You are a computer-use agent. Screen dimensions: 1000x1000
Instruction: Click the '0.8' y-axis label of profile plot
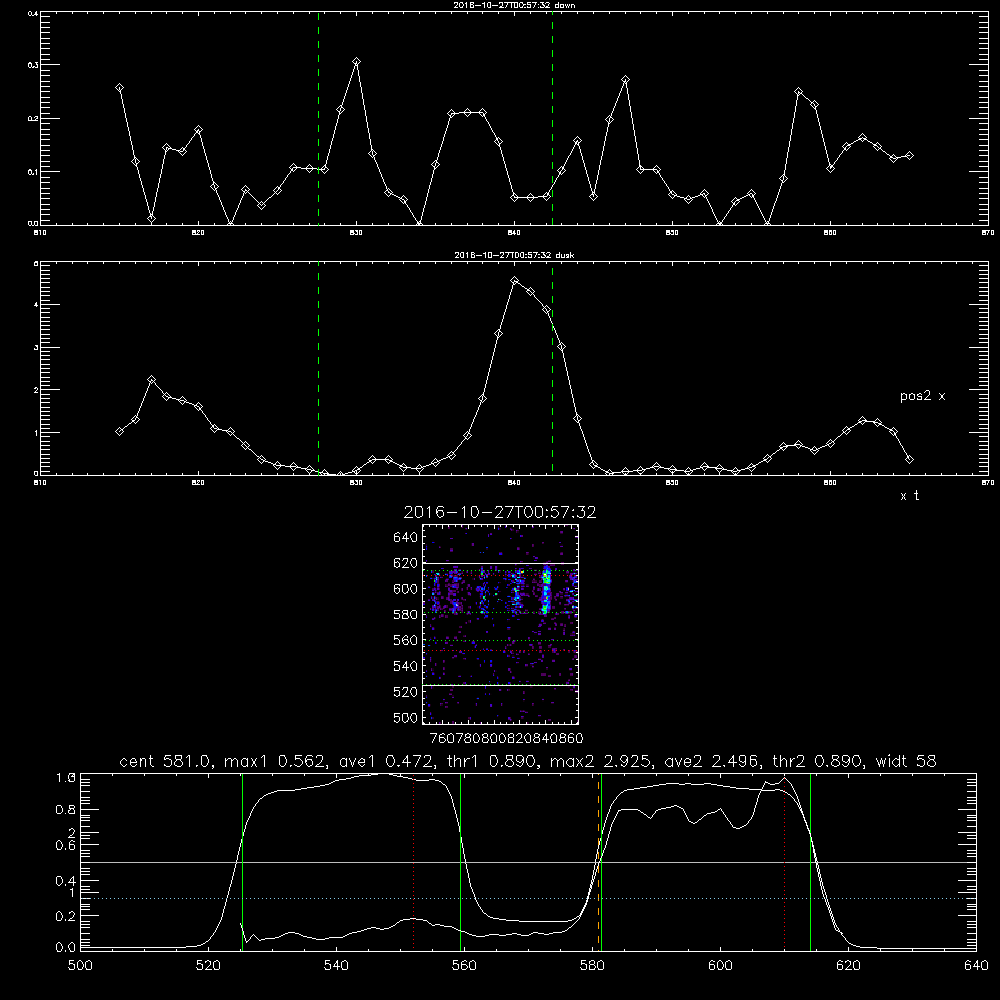click(x=66, y=810)
